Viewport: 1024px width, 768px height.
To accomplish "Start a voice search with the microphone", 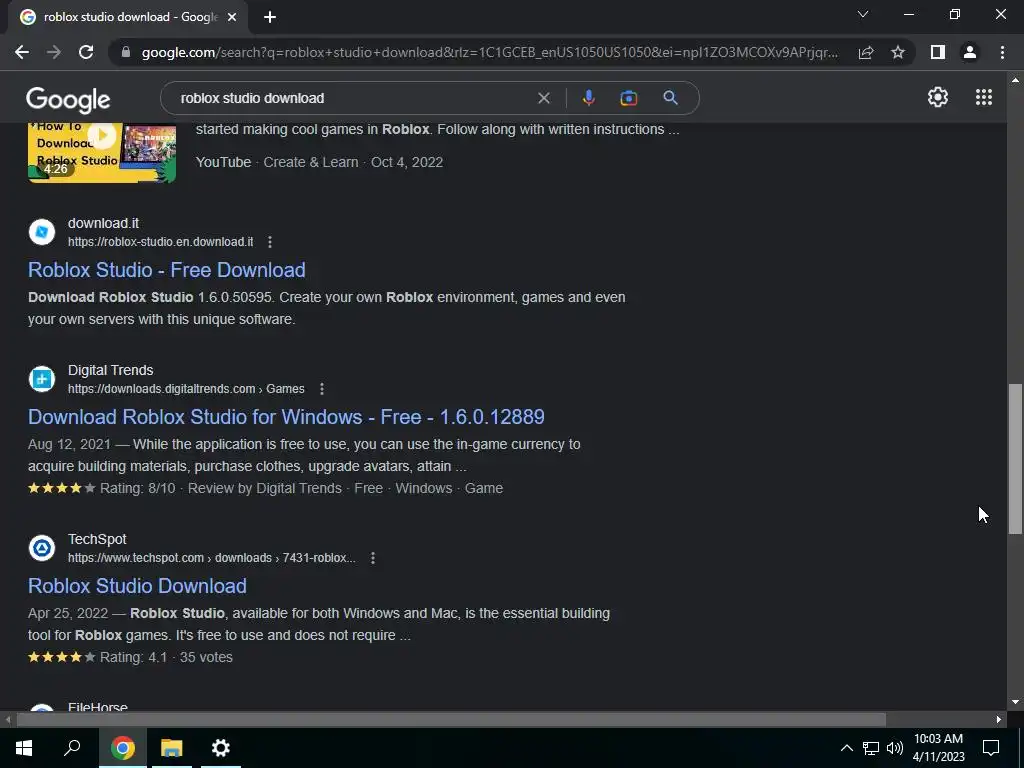I will click(588, 98).
